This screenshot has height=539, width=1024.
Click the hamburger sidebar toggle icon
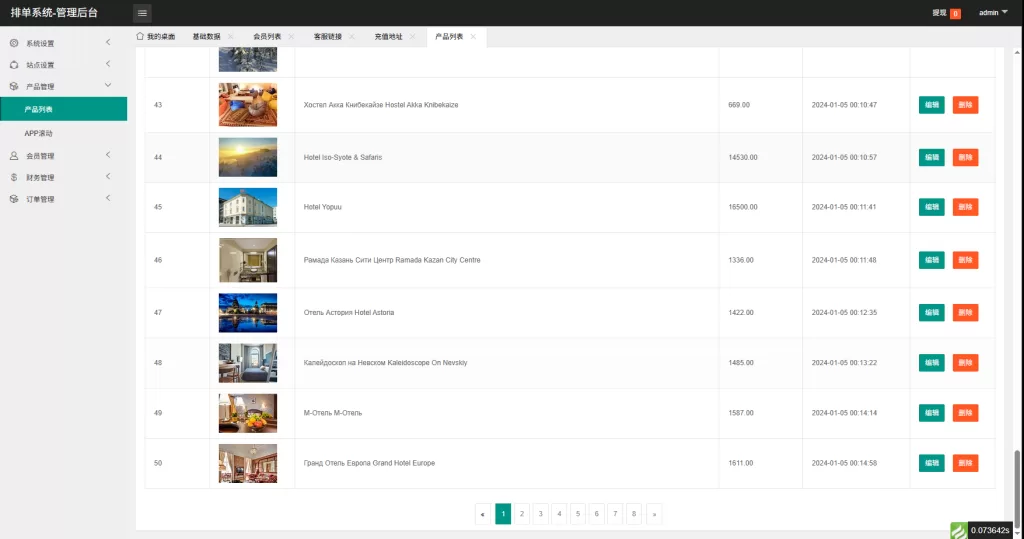click(x=143, y=13)
